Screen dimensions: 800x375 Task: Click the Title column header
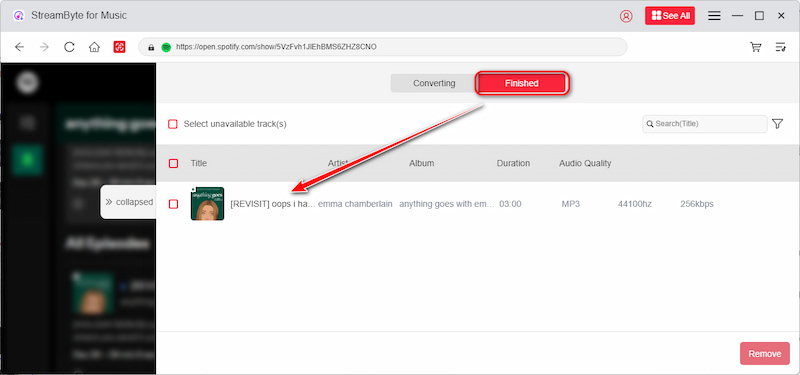pos(198,163)
